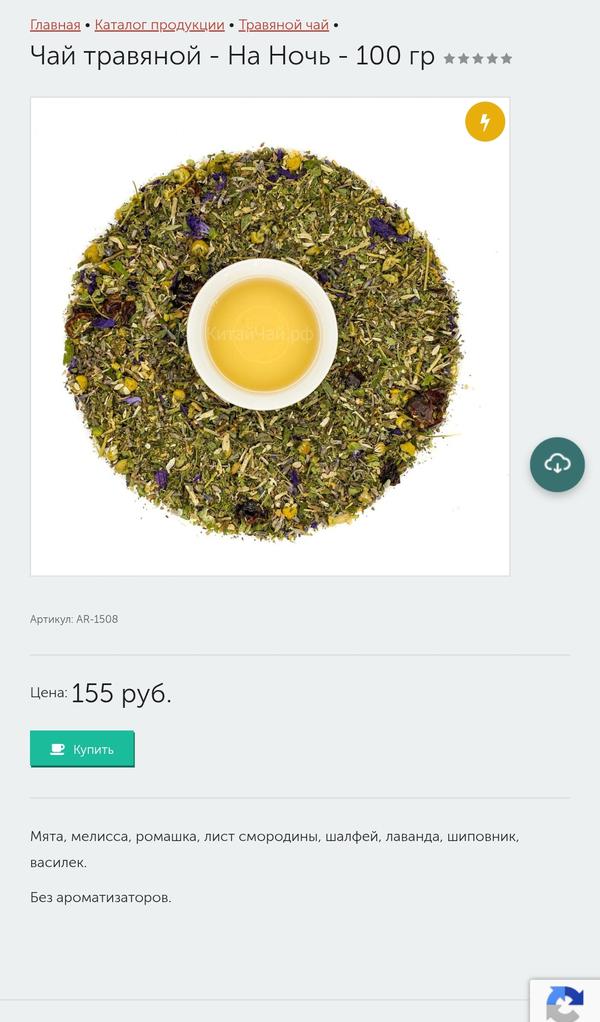Image resolution: width=600 pixels, height=1022 pixels.
Task: Give a four-star rating
Action: 492,59
